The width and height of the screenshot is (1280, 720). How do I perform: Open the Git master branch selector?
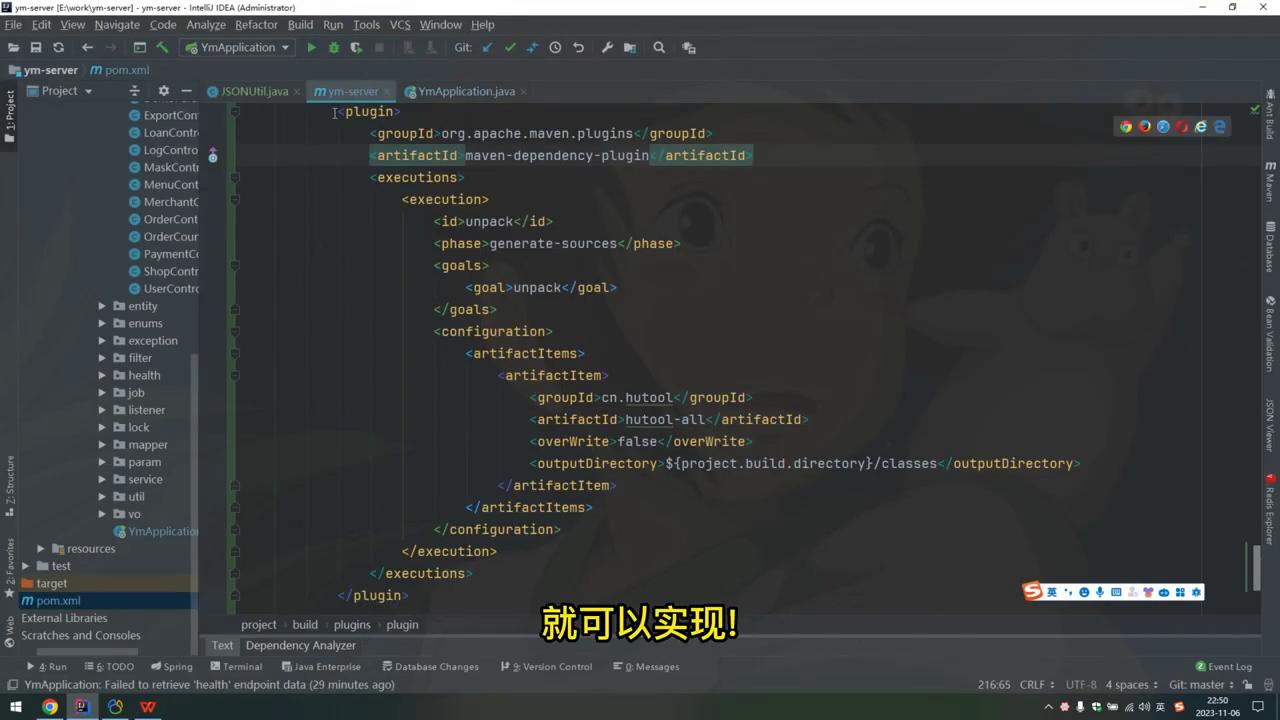[1203, 685]
